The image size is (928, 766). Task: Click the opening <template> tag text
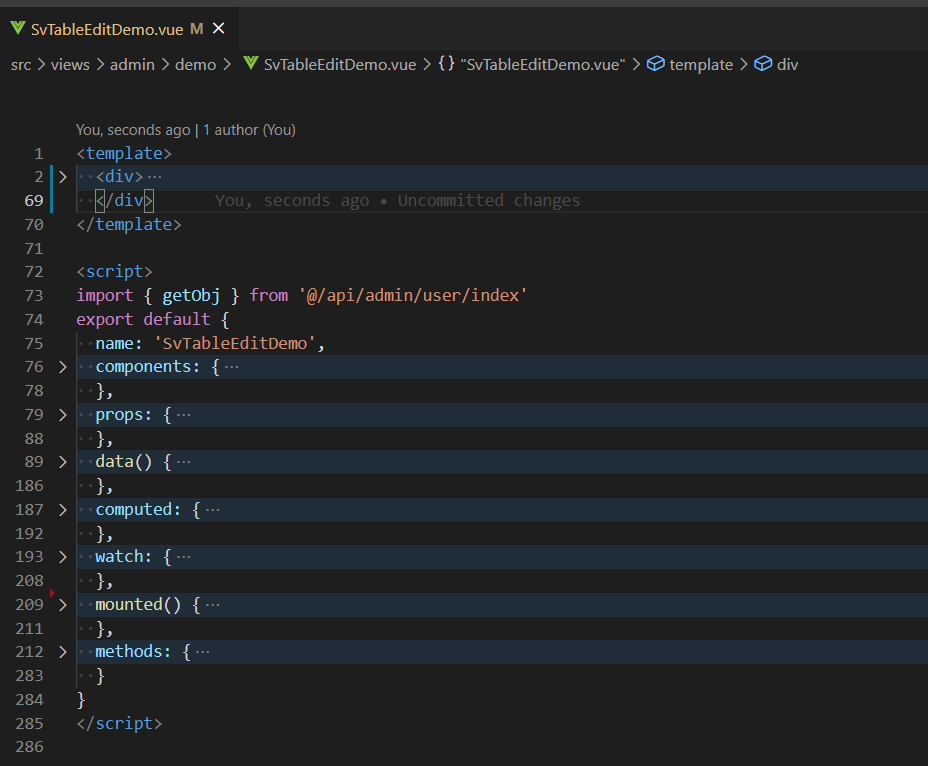tap(124, 153)
